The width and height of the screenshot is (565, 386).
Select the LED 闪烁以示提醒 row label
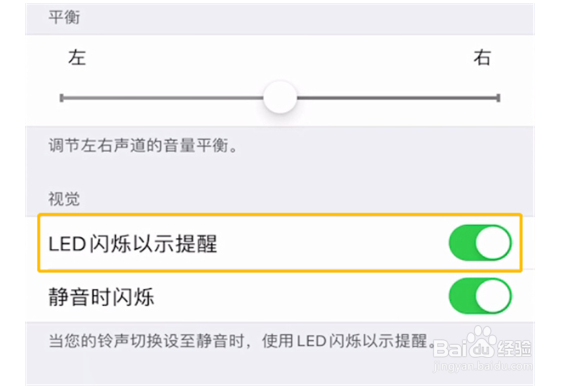(133, 244)
